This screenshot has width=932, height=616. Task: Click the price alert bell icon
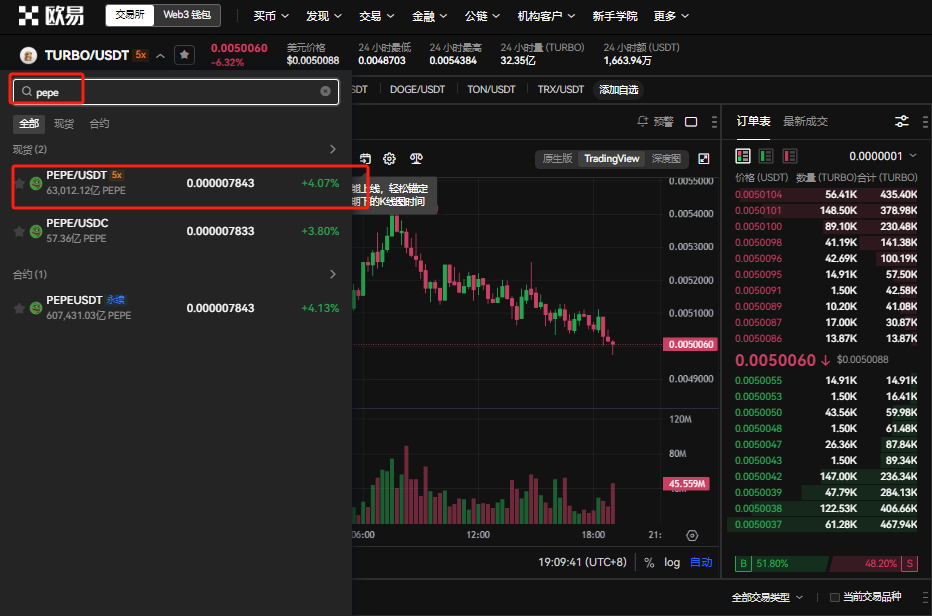pos(642,121)
